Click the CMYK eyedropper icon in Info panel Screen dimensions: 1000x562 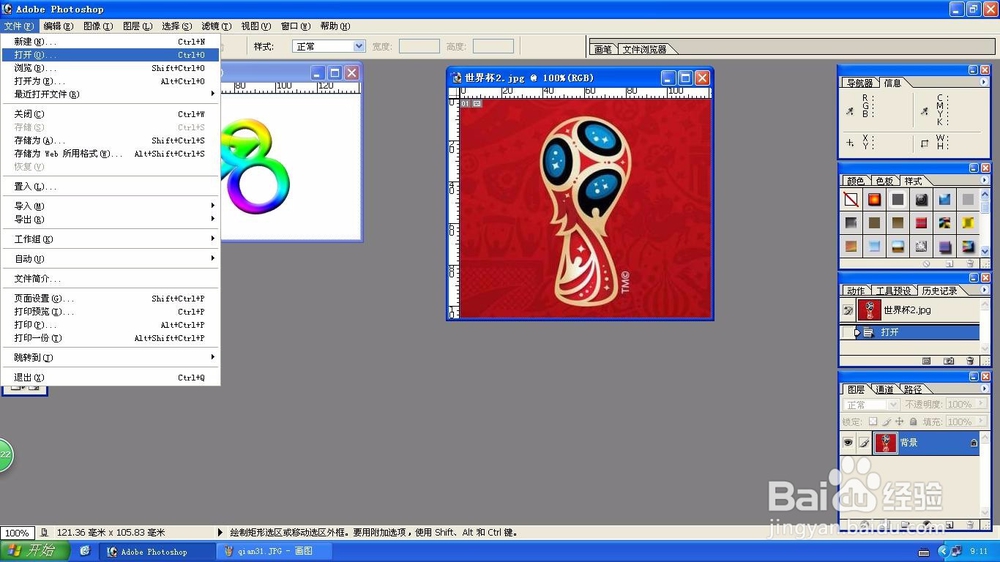coord(925,110)
